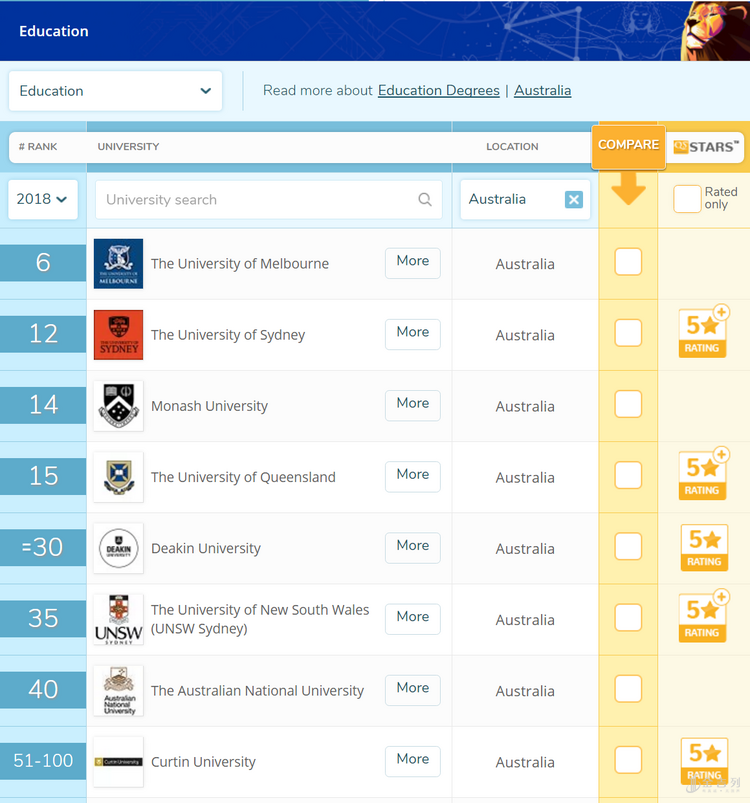Click the University of Melbourne logo
Screen dimensions: 750x803
point(118,264)
